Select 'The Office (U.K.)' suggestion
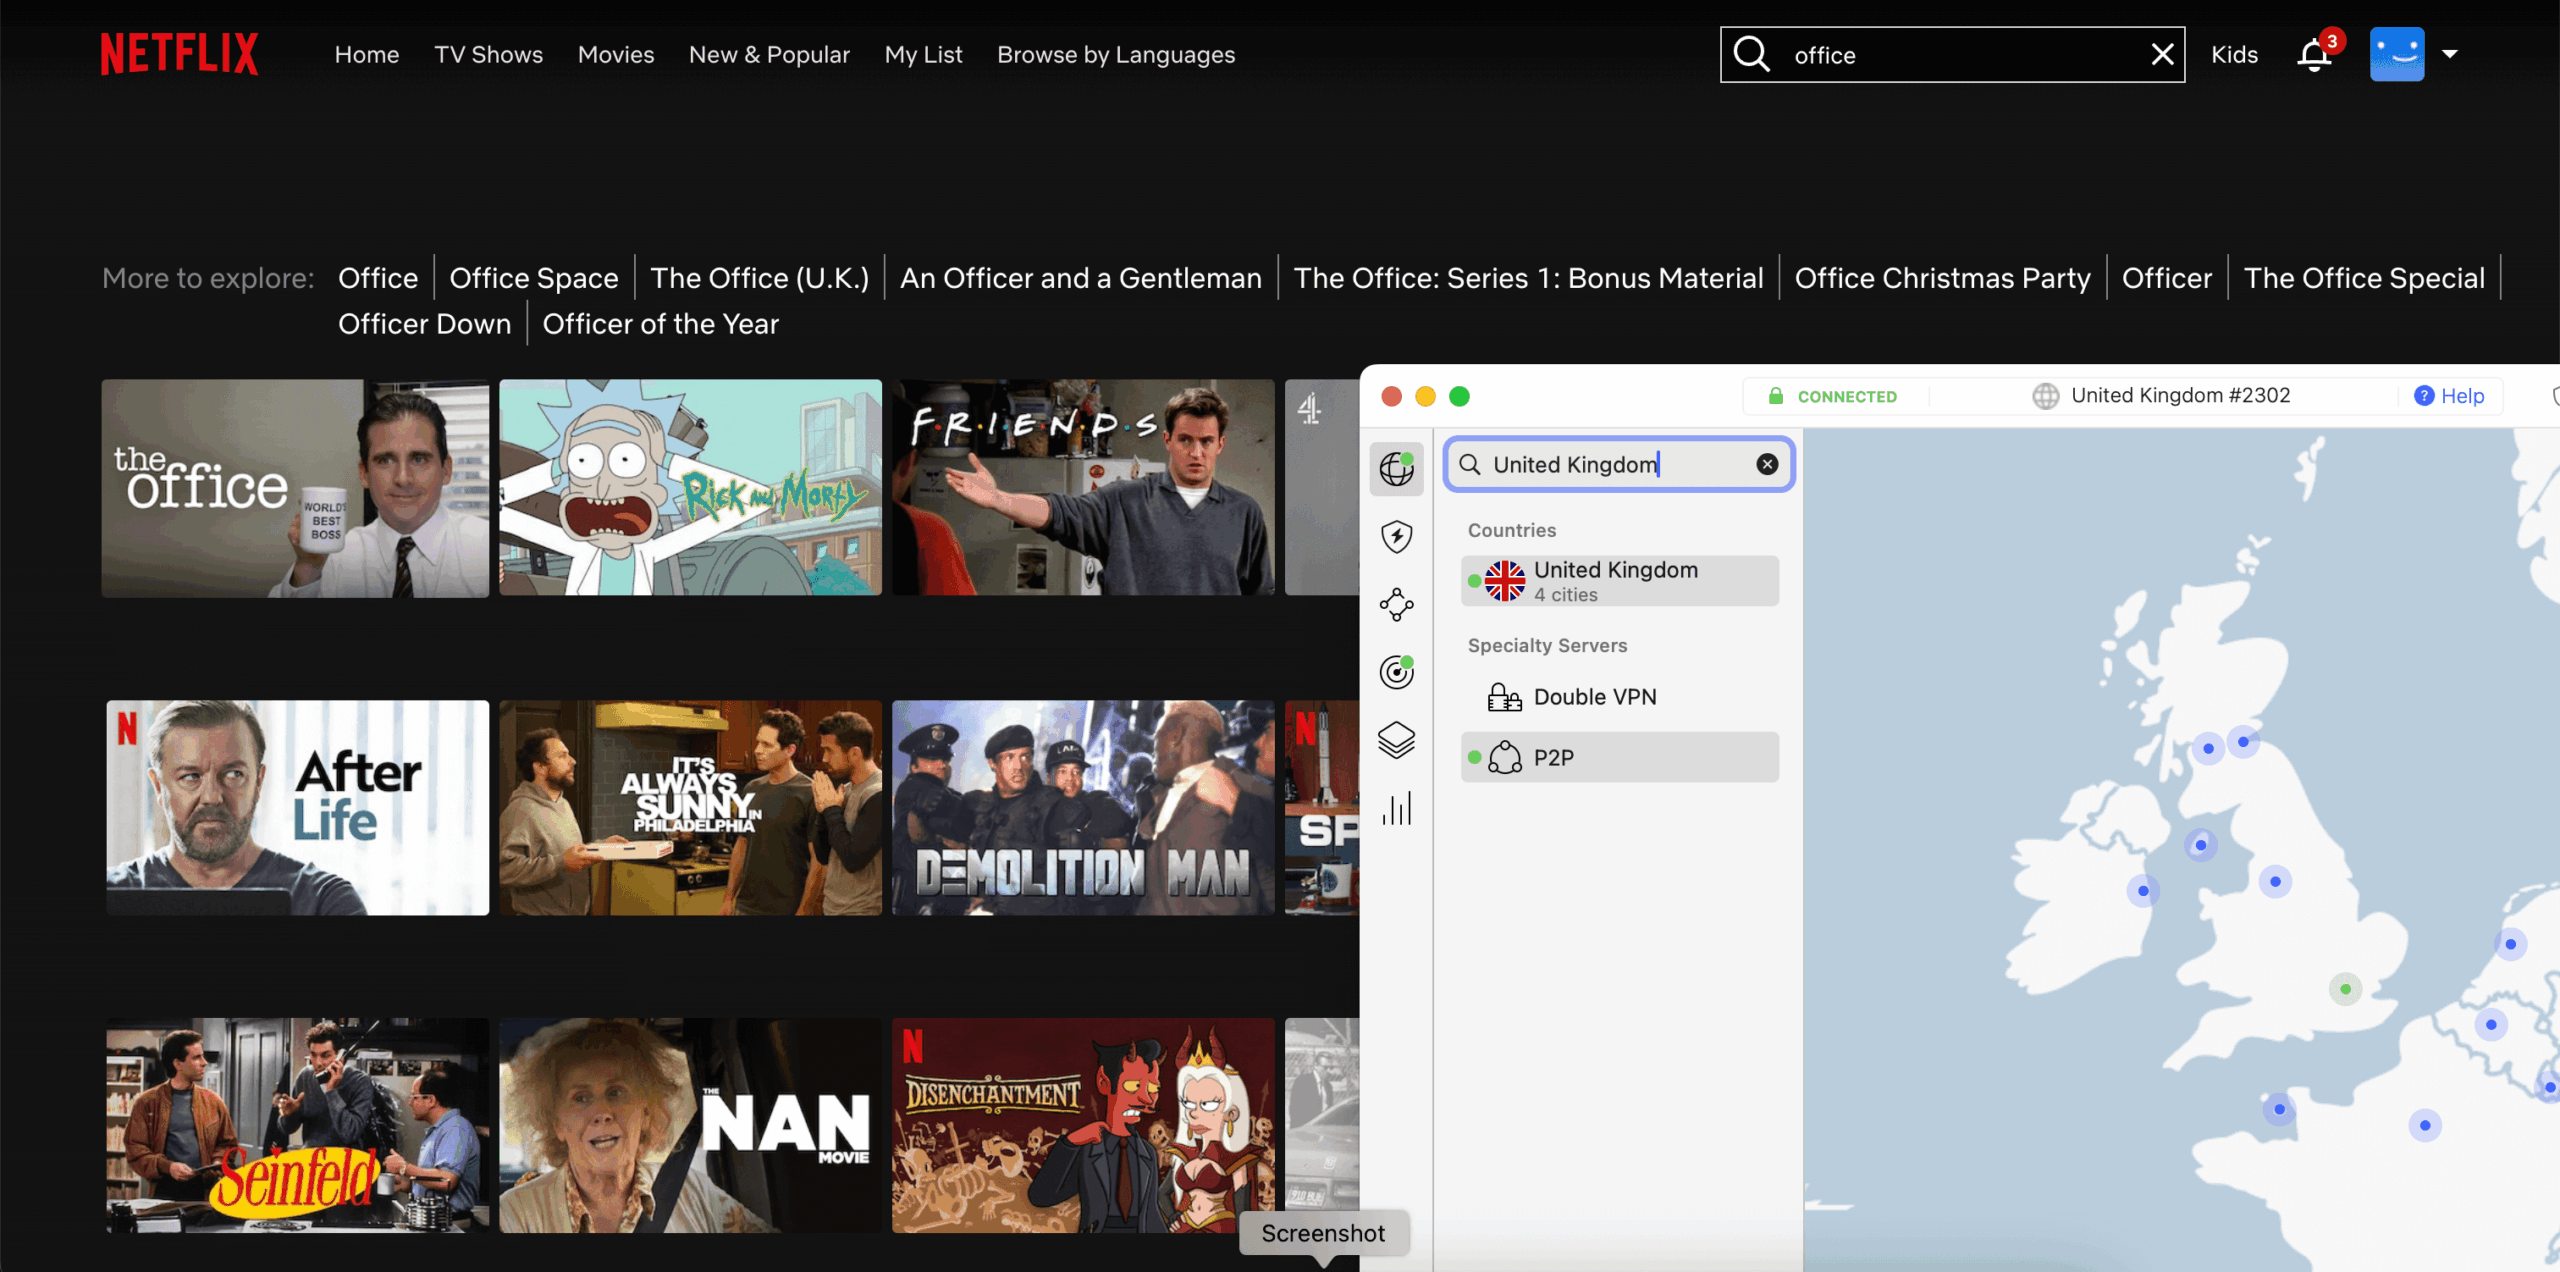Screen dimensions: 2560x1272 [x=760, y=278]
